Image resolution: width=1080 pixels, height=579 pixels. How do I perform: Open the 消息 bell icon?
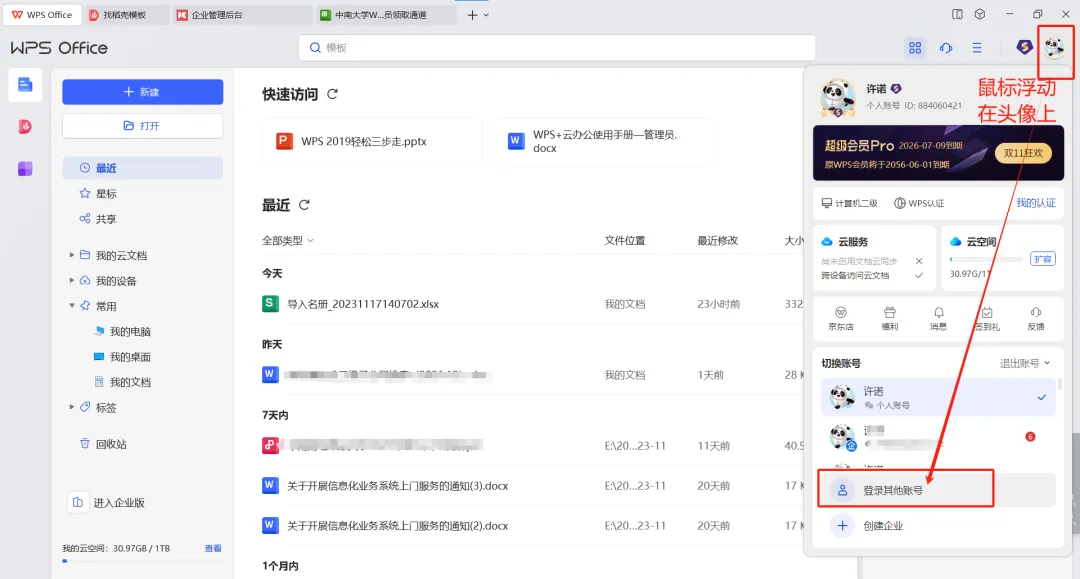tap(938, 319)
